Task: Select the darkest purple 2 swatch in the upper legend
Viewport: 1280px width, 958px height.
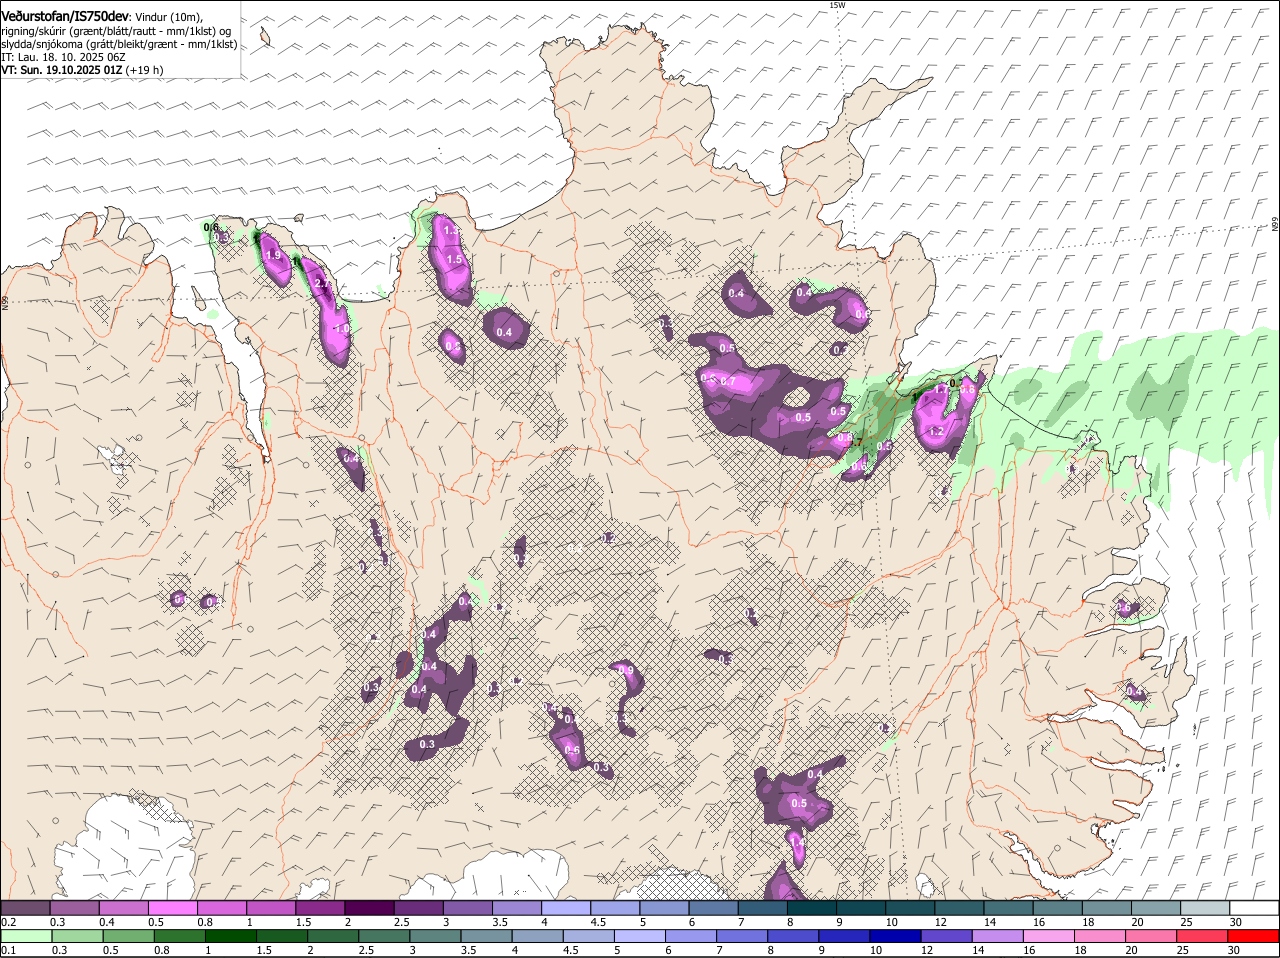Action: [369, 907]
